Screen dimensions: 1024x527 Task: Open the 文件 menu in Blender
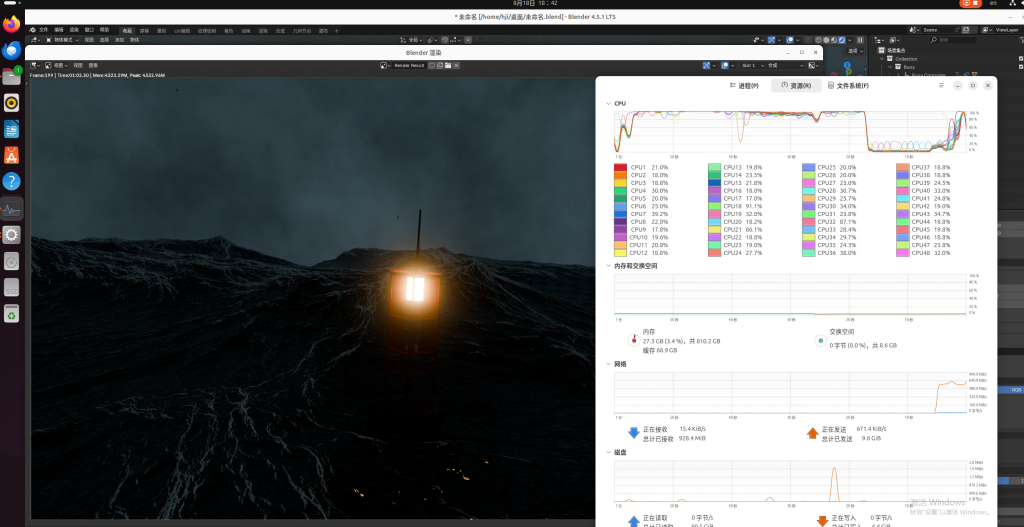tap(43, 30)
